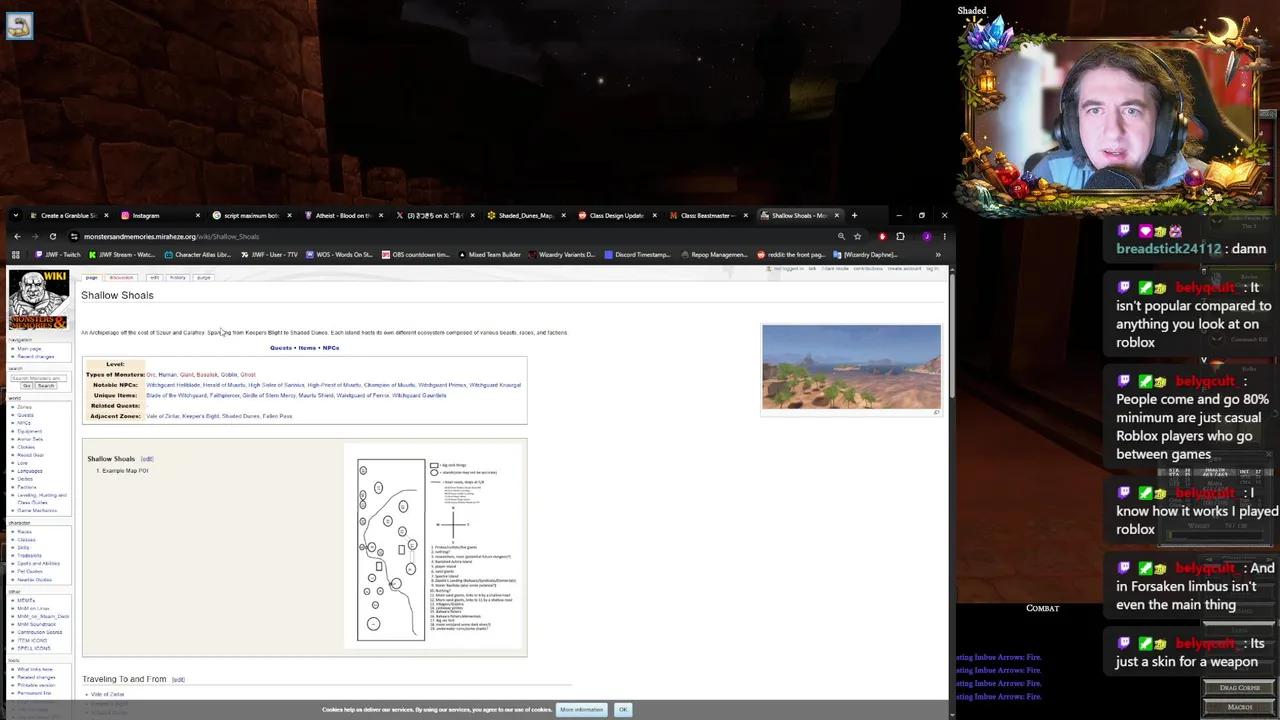Click the create account link
The height and width of the screenshot is (720, 1280).
point(904,269)
